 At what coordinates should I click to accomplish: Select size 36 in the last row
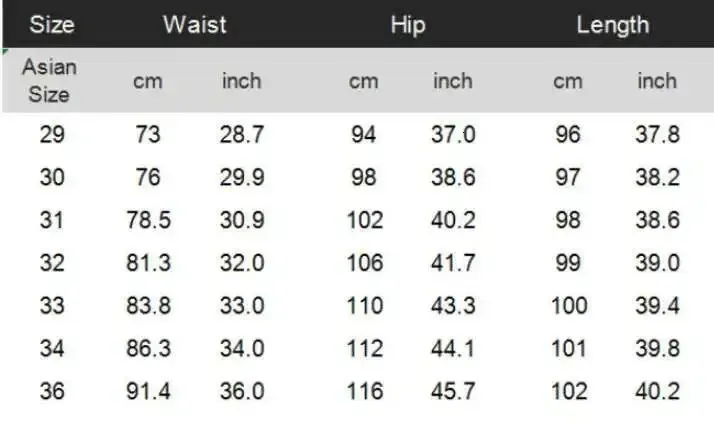tap(52, 391)
